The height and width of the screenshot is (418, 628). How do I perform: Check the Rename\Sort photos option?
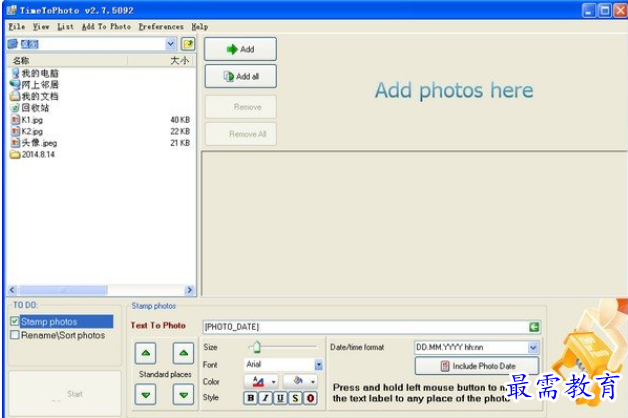[15, 335]
